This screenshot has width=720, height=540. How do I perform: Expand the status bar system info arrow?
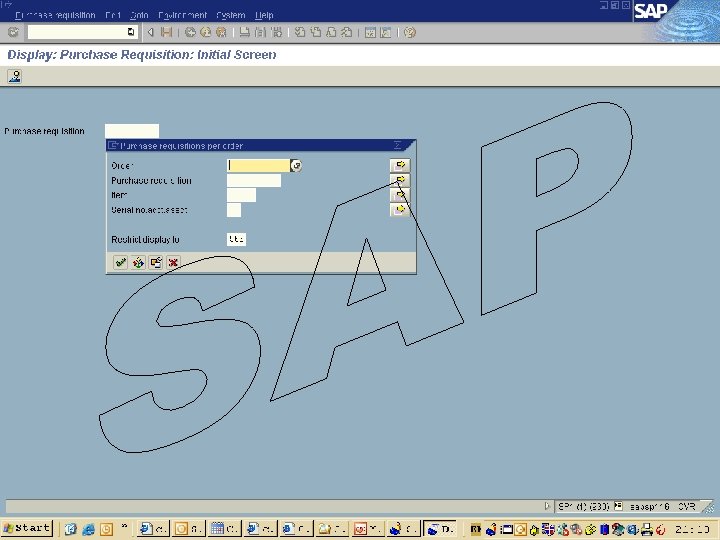click(547, 506)
